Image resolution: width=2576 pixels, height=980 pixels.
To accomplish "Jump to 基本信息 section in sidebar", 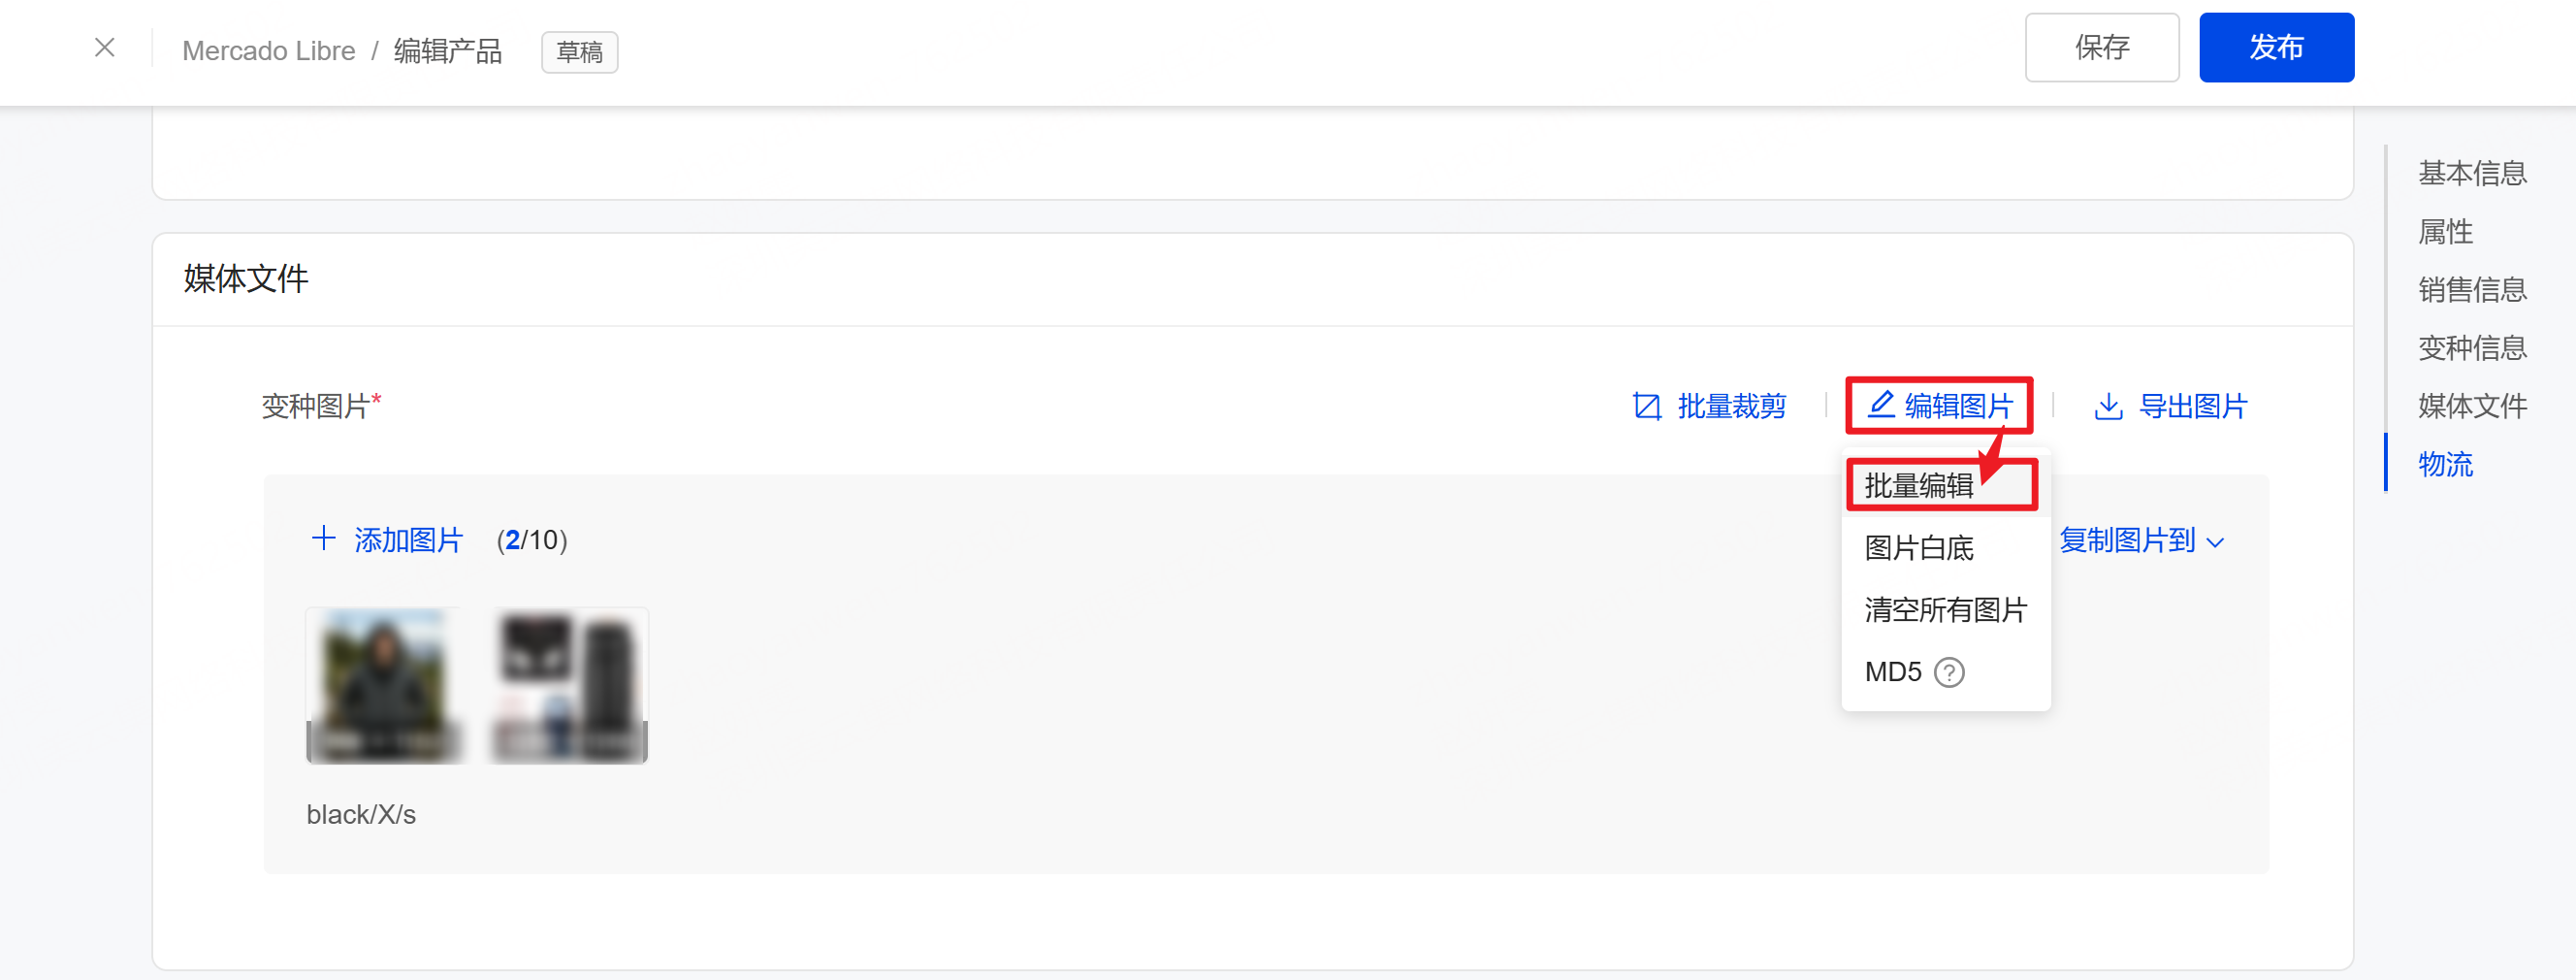I will click(x=2471, y=173).
